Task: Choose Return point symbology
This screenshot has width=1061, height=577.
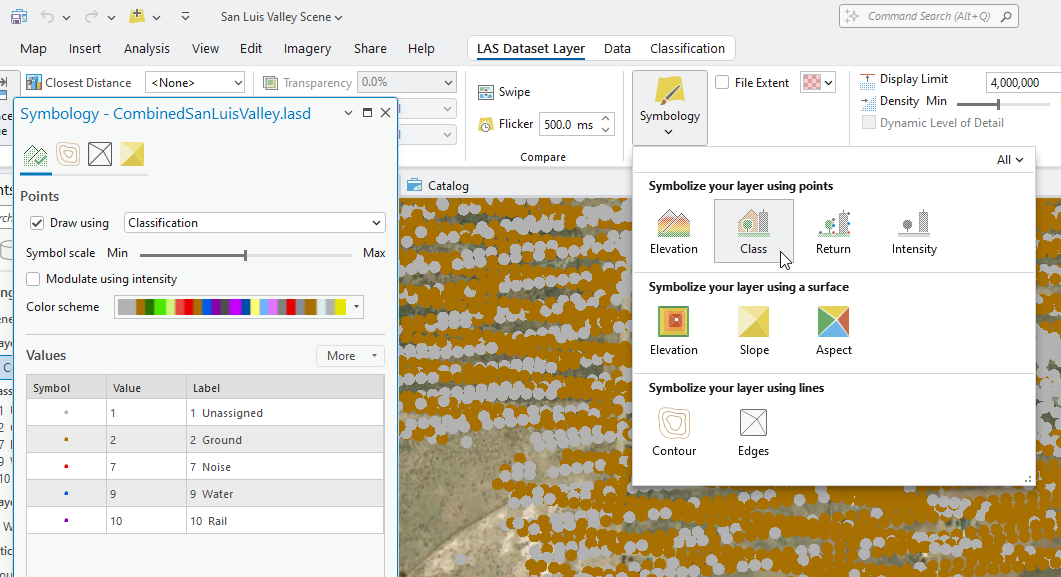Action: click(832, 230)
